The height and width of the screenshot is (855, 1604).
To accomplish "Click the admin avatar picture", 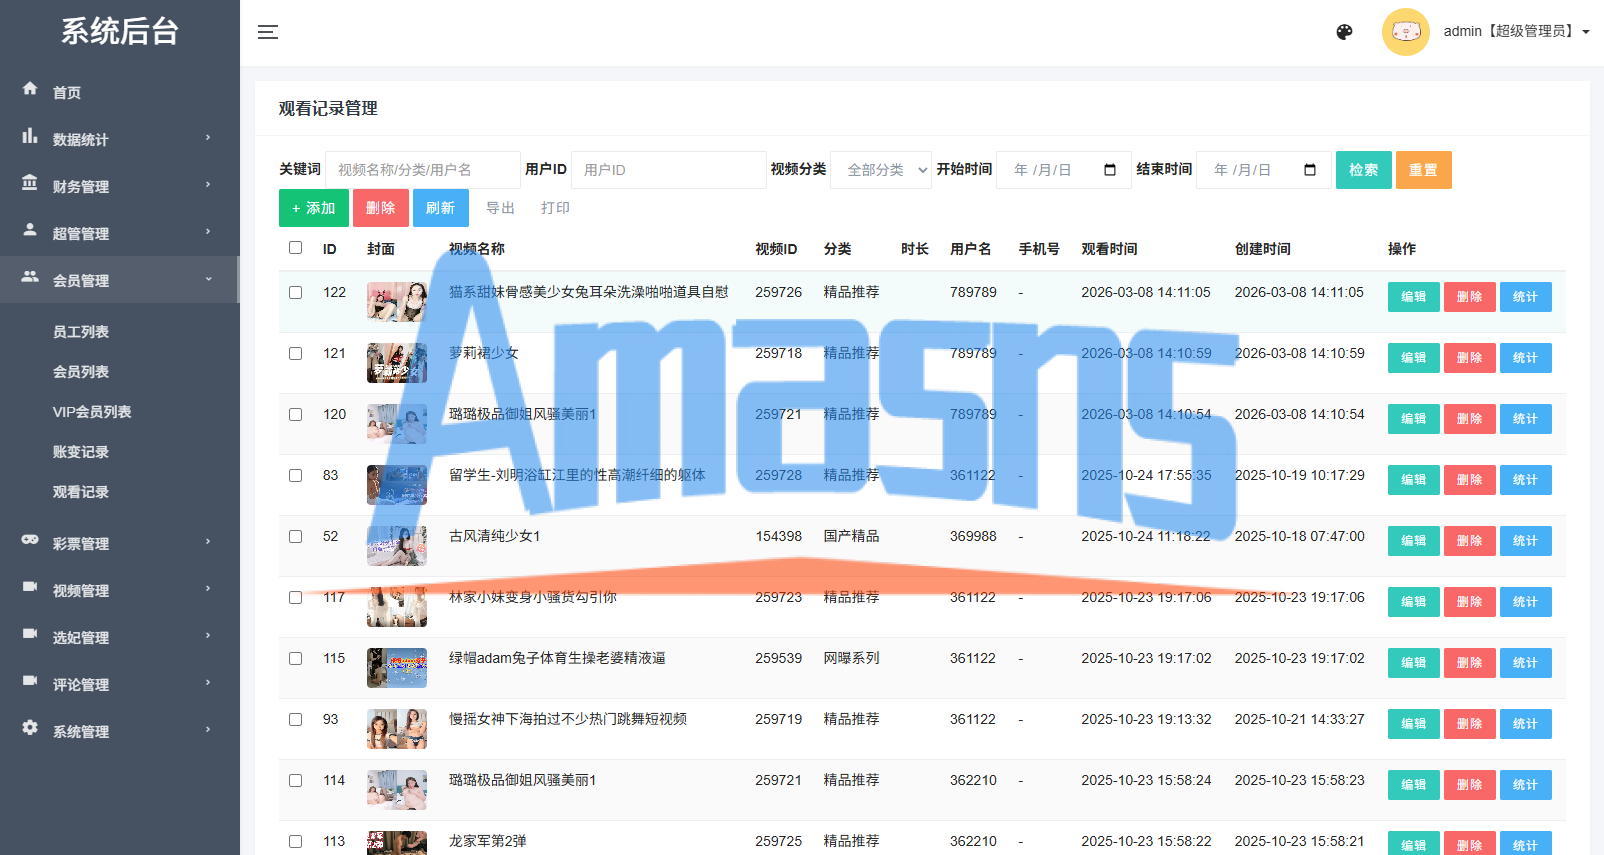I will pyautogui.click(x=1406, y=32).
